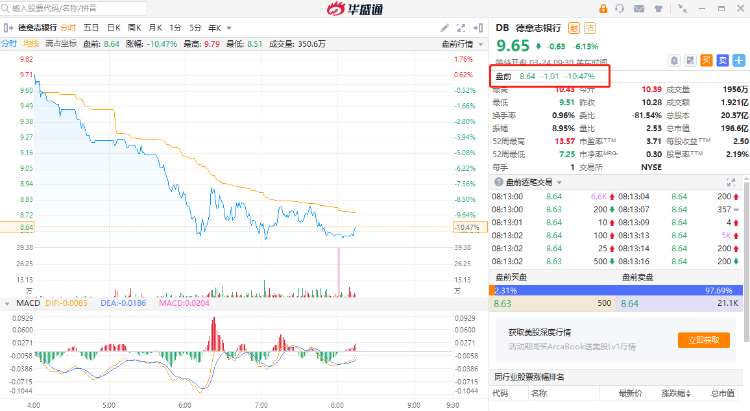
Task: Click the -10.47% price axis marker
Action: [x=469, y=227]
